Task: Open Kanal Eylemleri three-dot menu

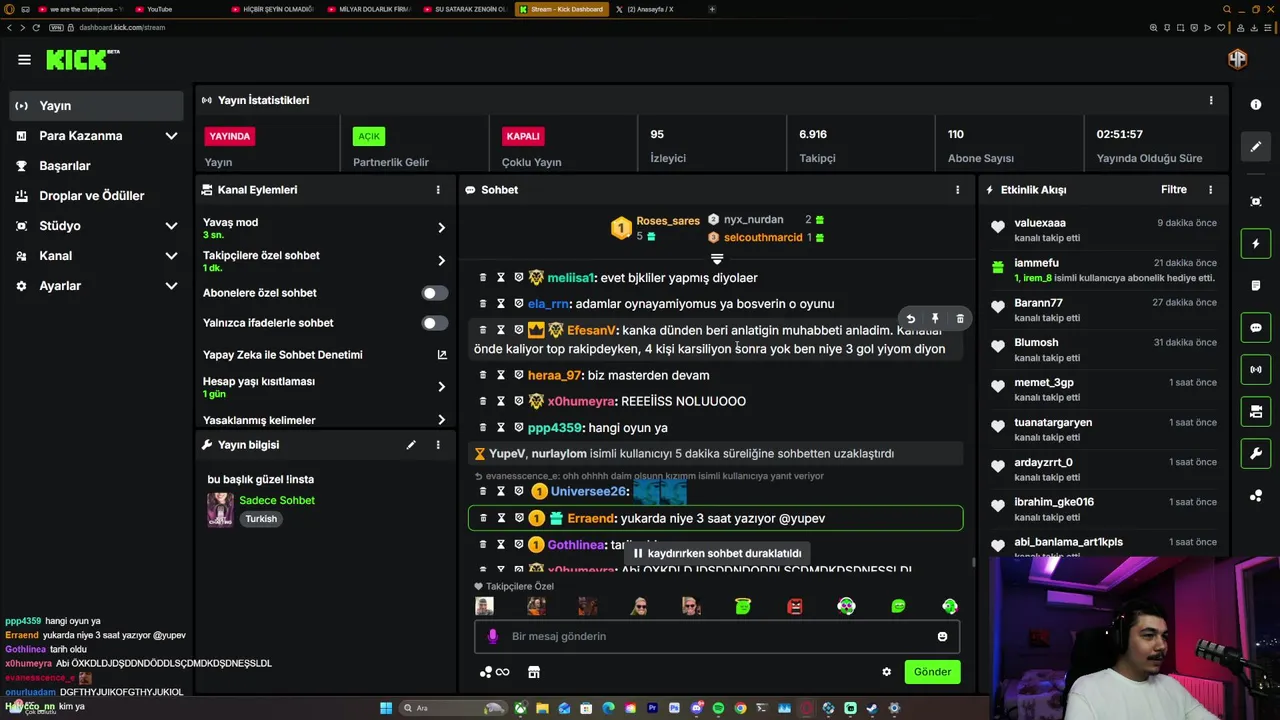Action: pyautogui.click(x=437, y=190)
